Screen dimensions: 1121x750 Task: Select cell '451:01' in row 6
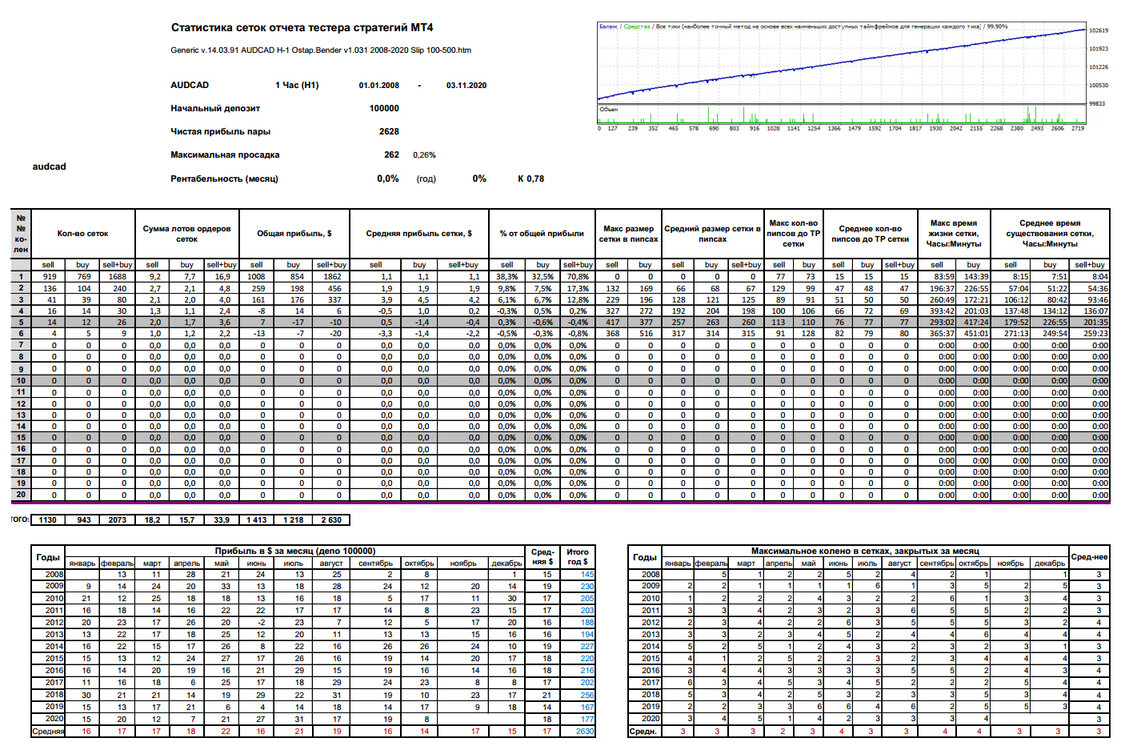pyautogui.click(x=974, y=334)
